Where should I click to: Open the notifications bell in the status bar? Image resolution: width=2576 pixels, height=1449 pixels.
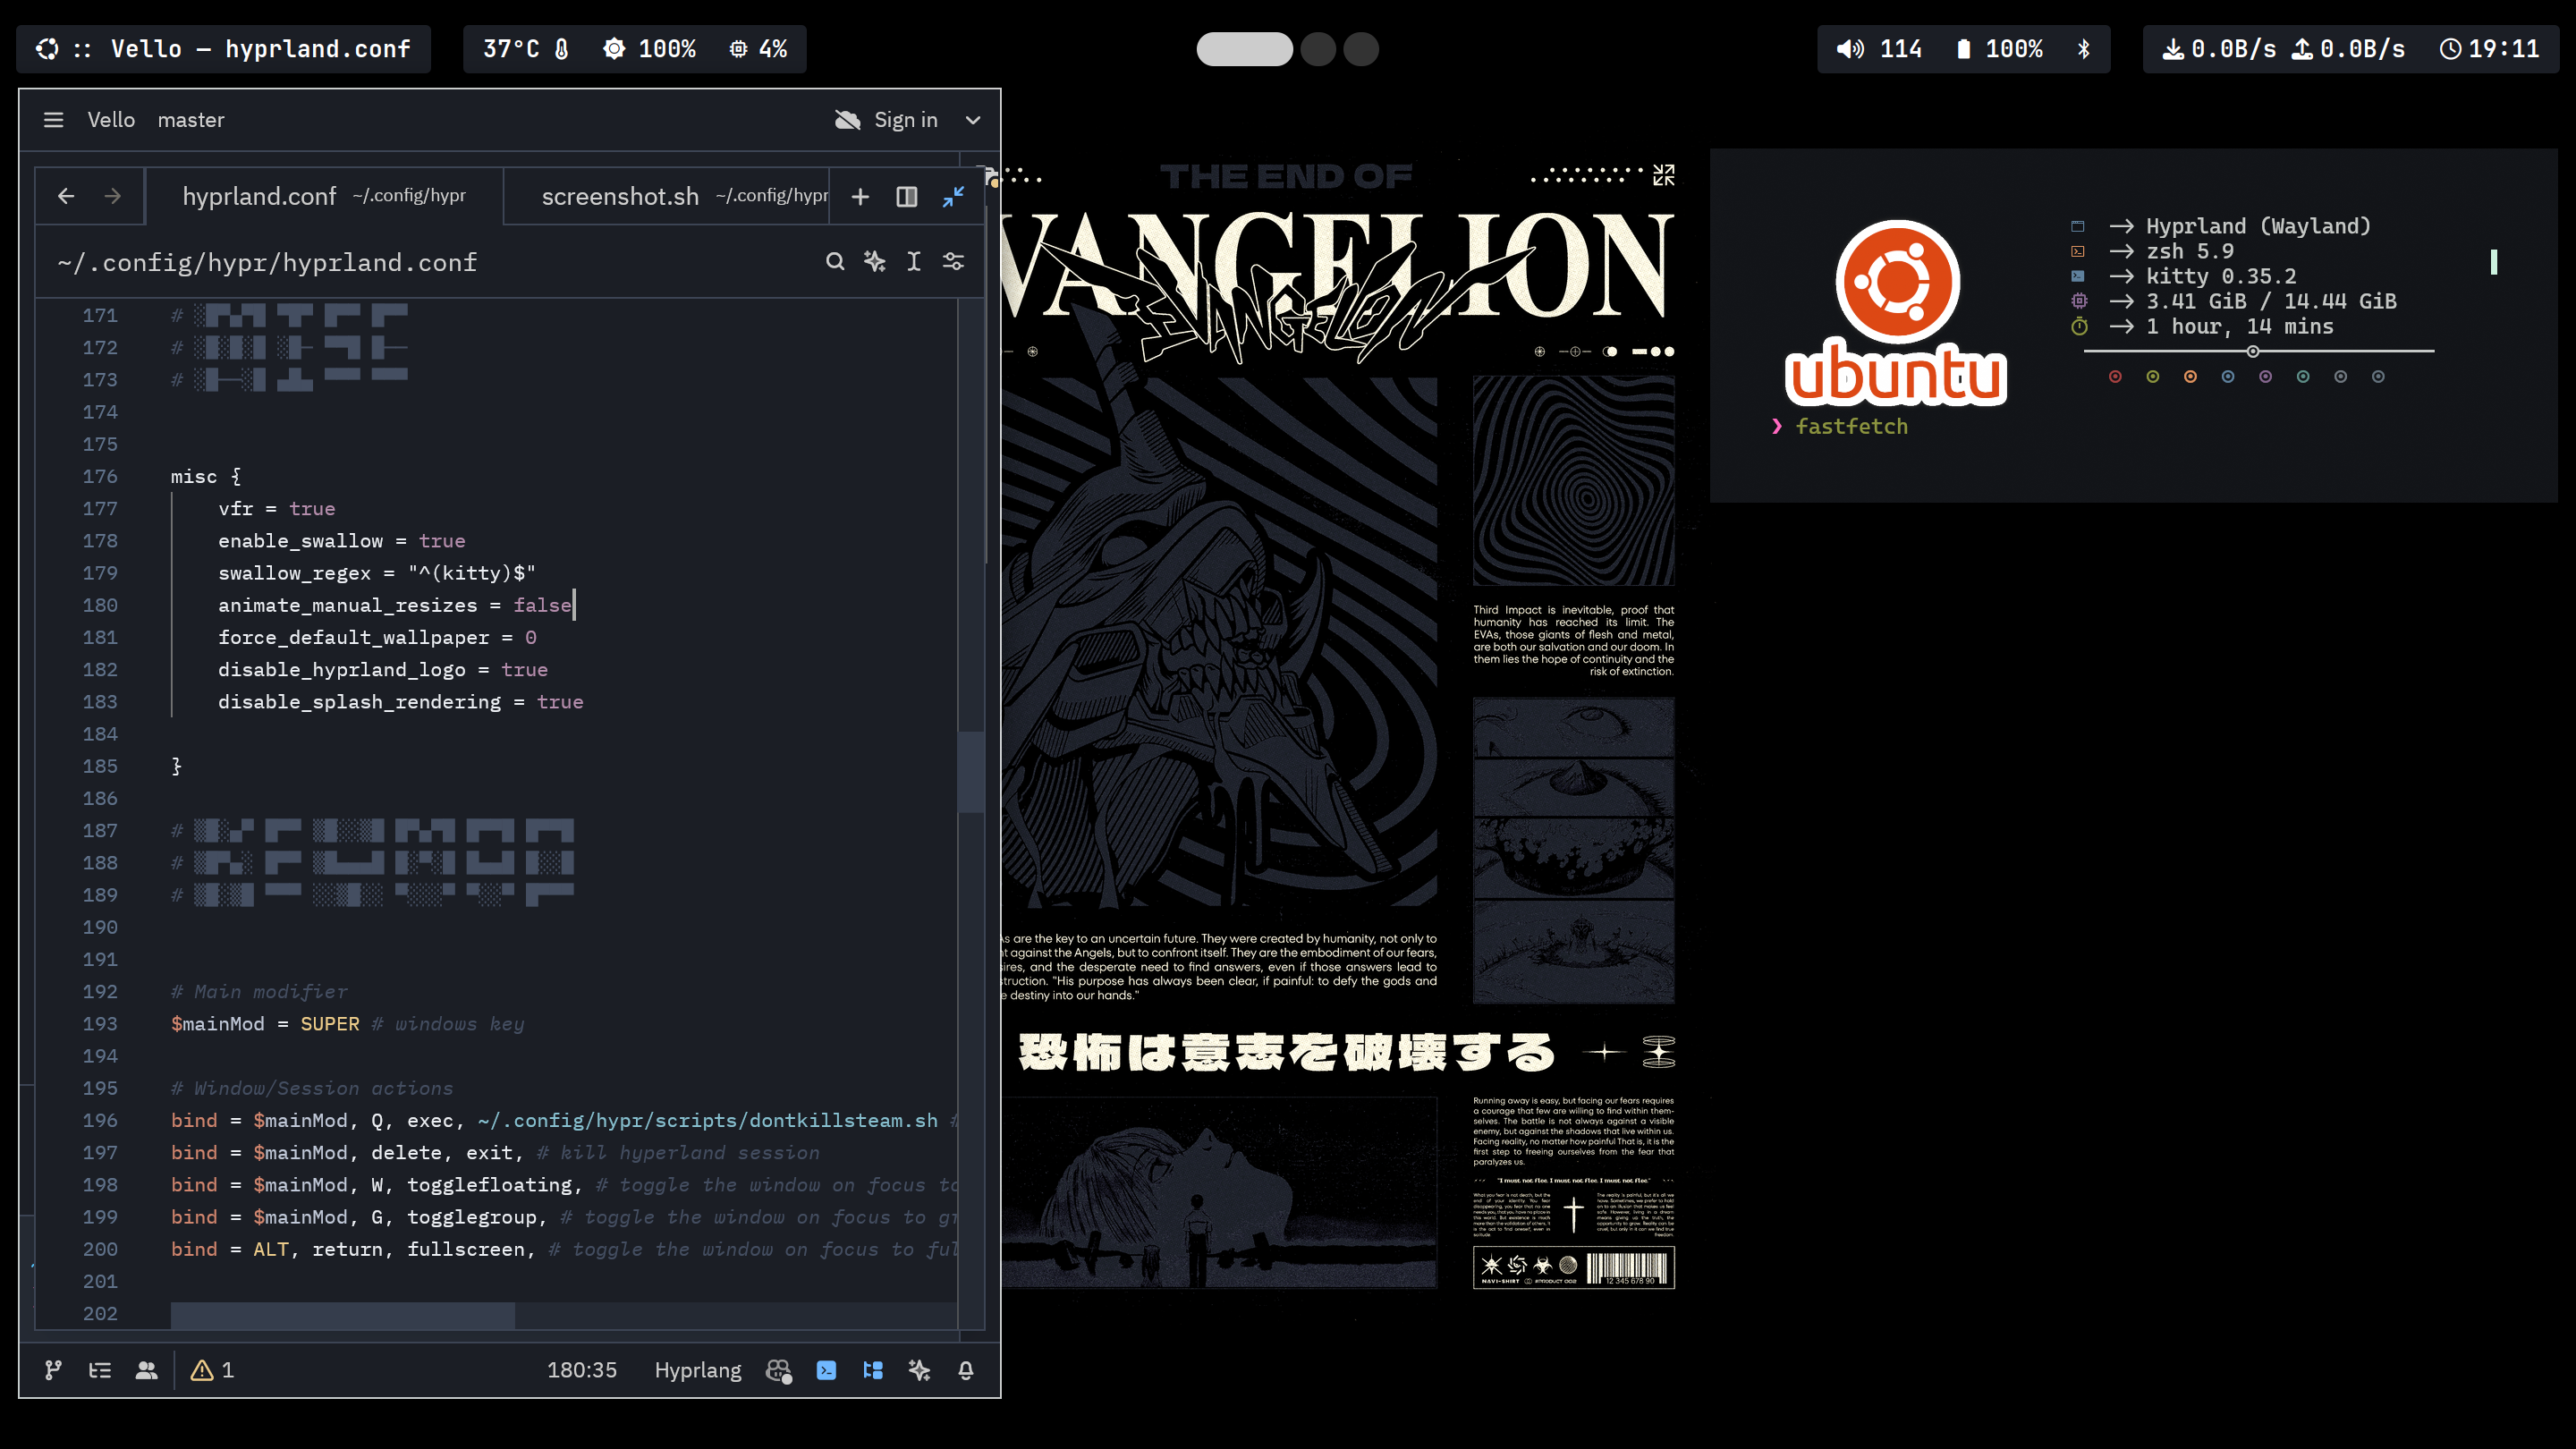(965, 1370)
